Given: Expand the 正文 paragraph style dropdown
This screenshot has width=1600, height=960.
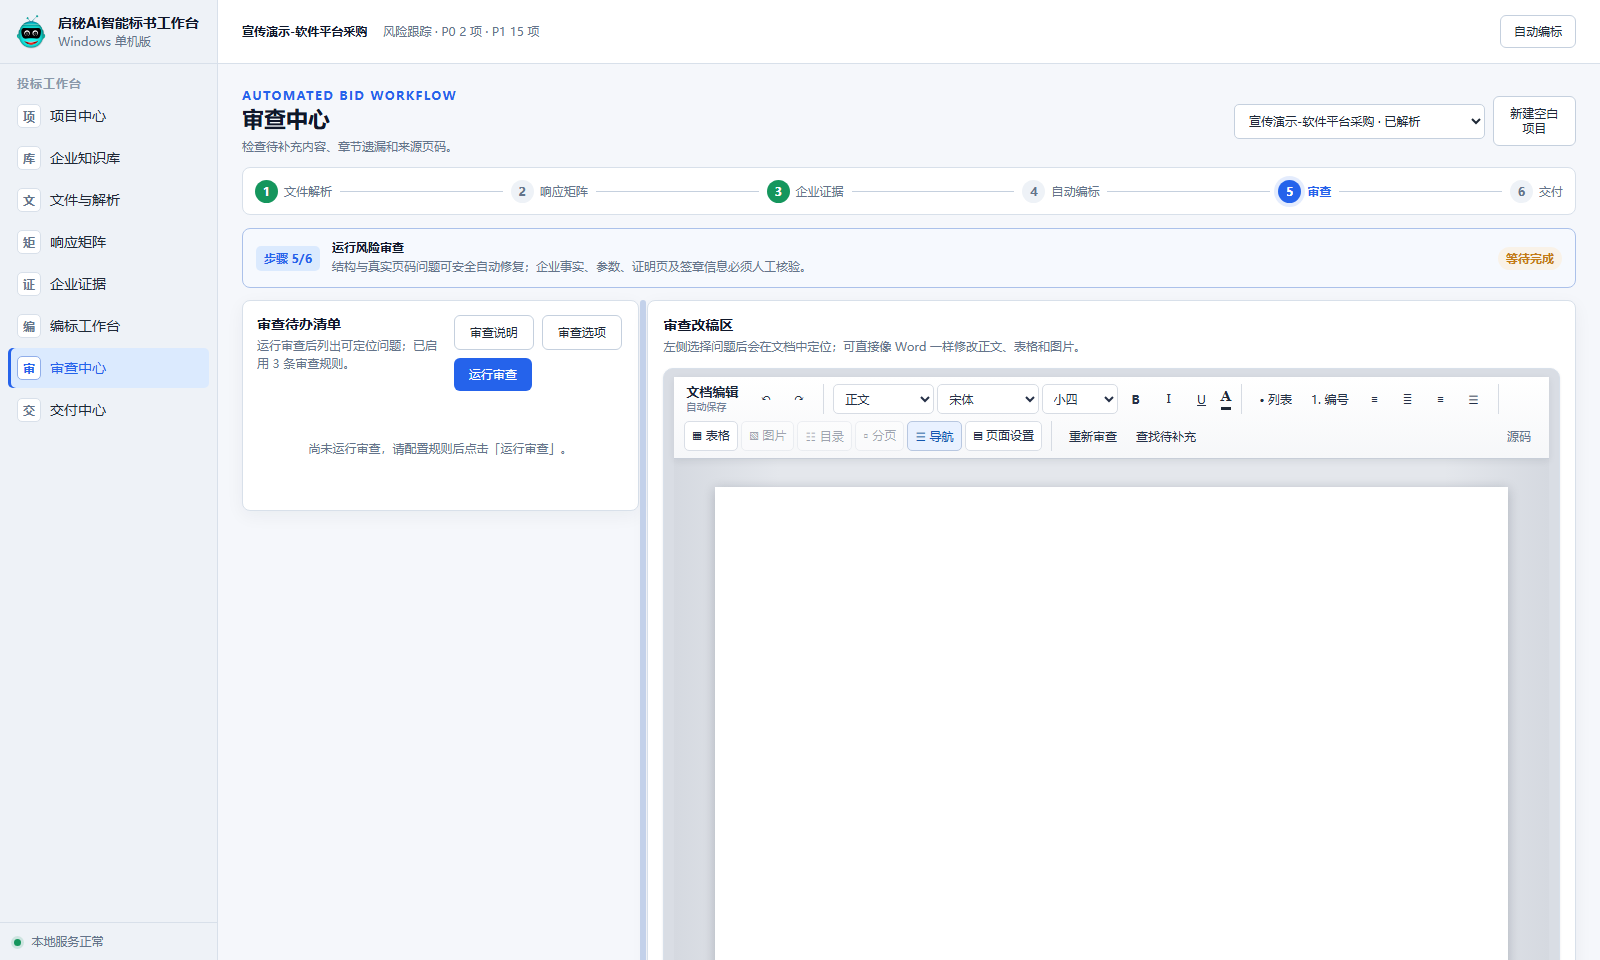Looking at the screenshot, I should pos(883,399).
